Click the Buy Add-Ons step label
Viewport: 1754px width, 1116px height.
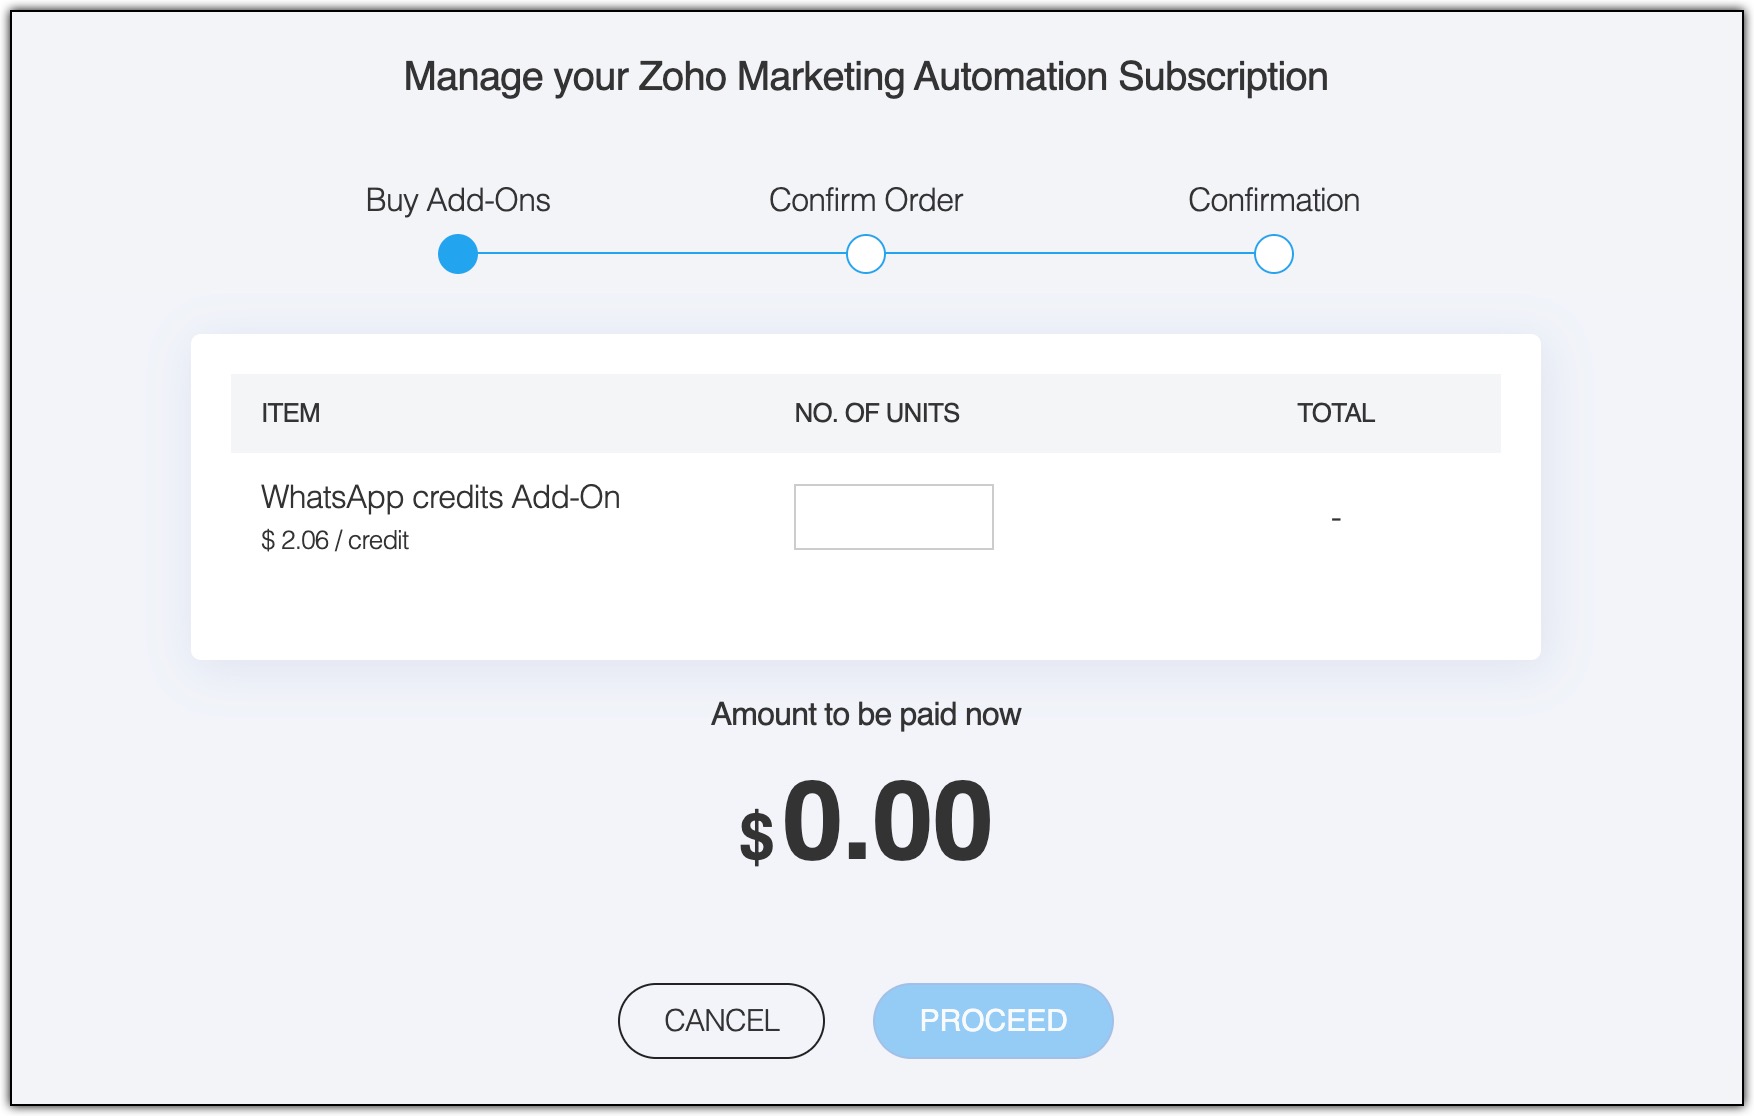click(x=458, y=200)
